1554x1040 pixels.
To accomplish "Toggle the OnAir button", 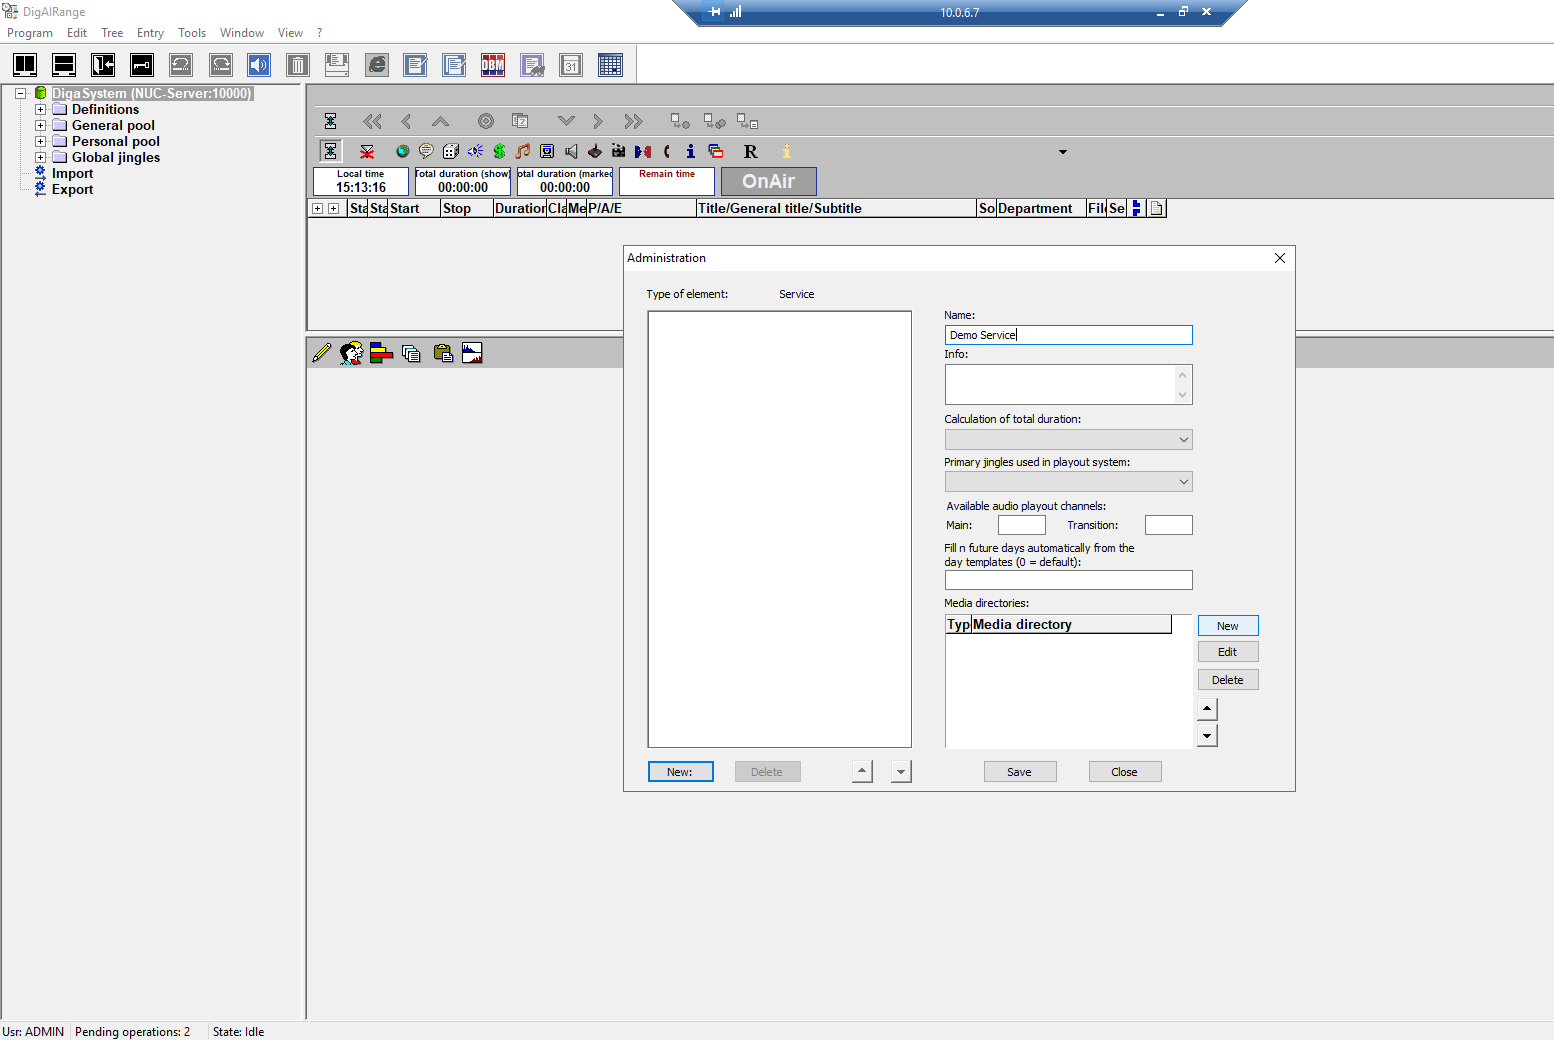I will (768, 181).
